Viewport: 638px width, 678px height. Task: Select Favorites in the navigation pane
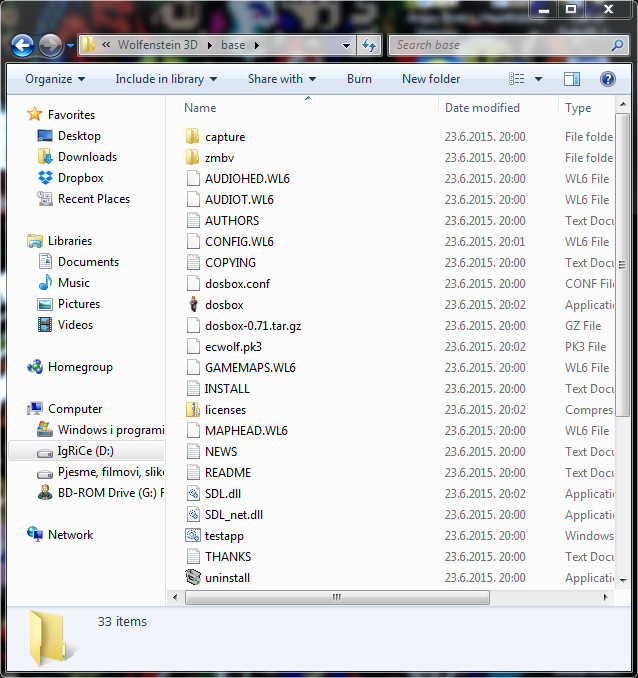coord(71,115)
